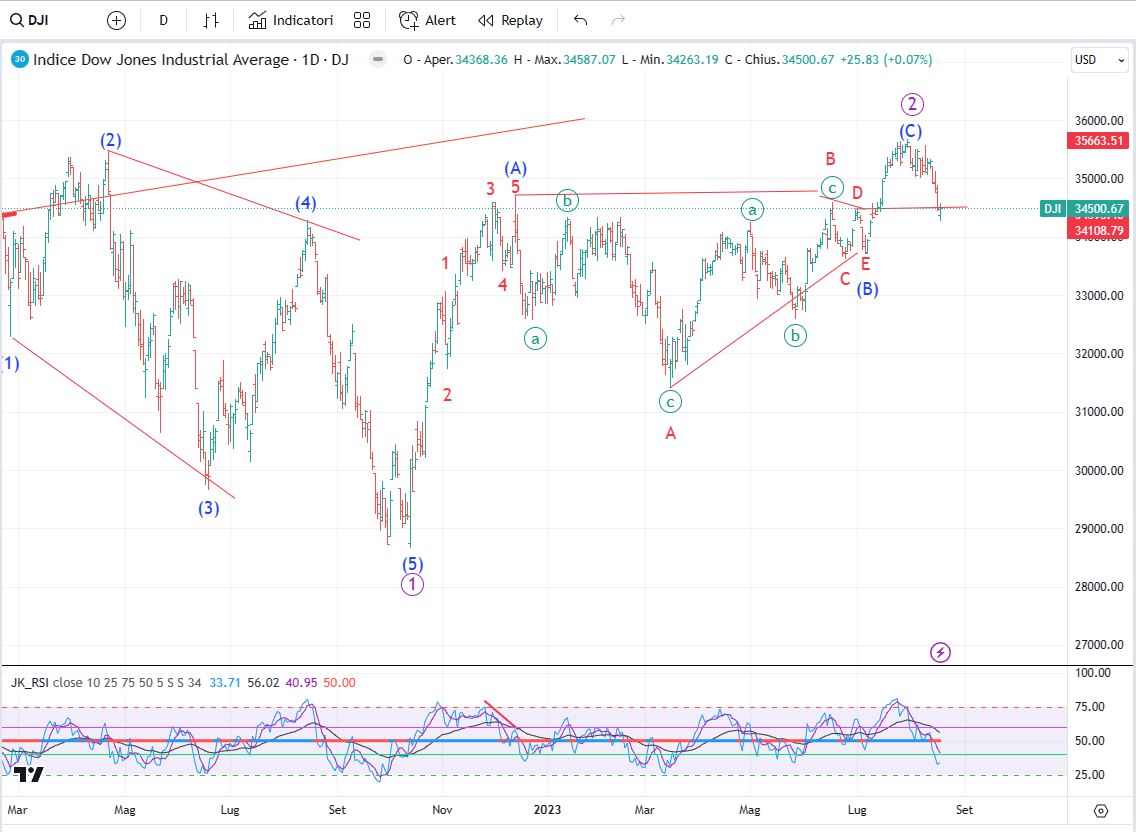Open the DJI symbol search
Image resolution: width=1136 pixels, height=832 pixels.
click(x=29, y=20)
